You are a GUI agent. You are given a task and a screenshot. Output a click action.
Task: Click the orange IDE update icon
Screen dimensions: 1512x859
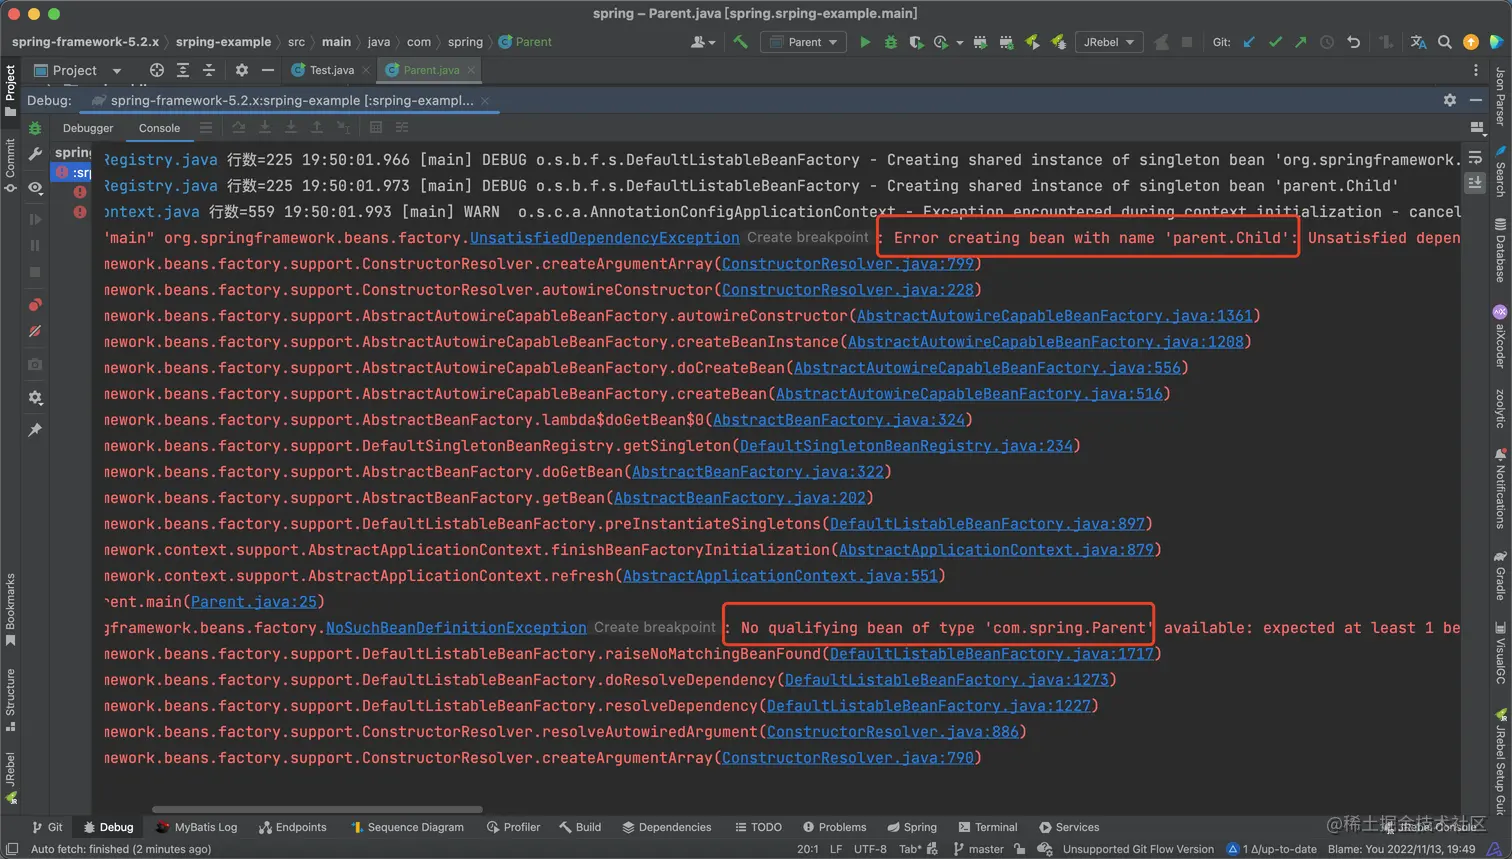(1470, 42)
